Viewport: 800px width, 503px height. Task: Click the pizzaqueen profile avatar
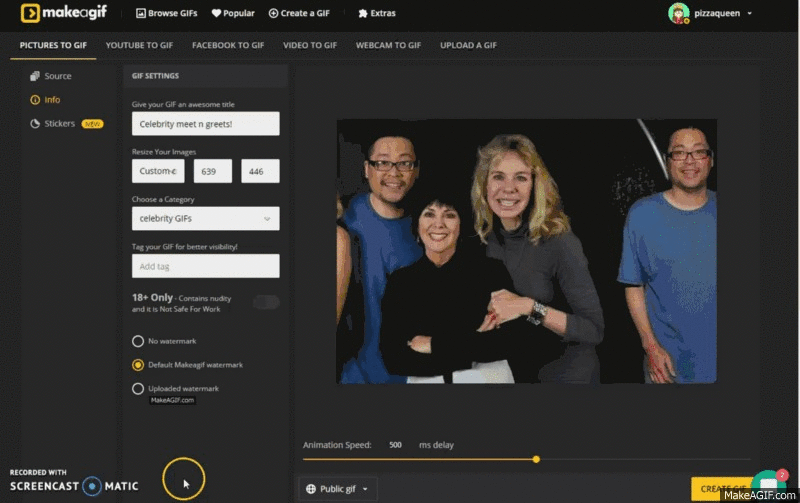[x=679, y=13]
